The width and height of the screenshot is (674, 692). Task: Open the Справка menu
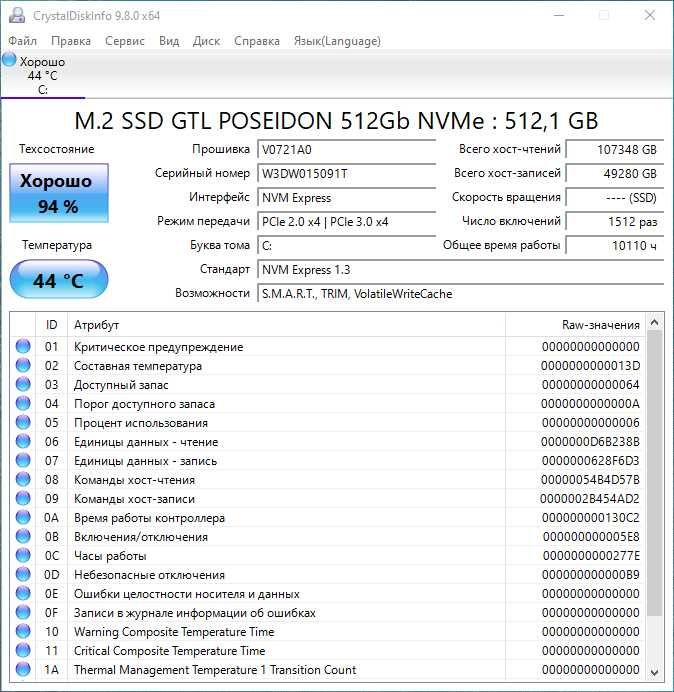[256, 41]
